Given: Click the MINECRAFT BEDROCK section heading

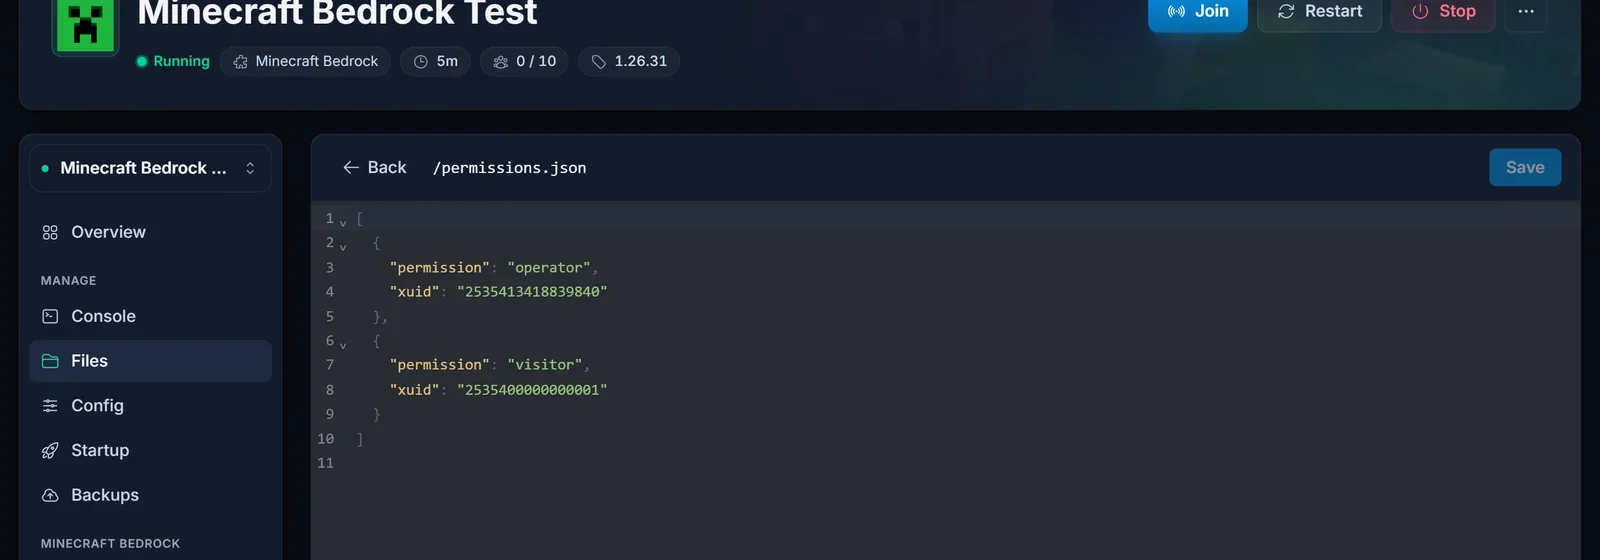Looking at the screenshot, I should [110, 544].
